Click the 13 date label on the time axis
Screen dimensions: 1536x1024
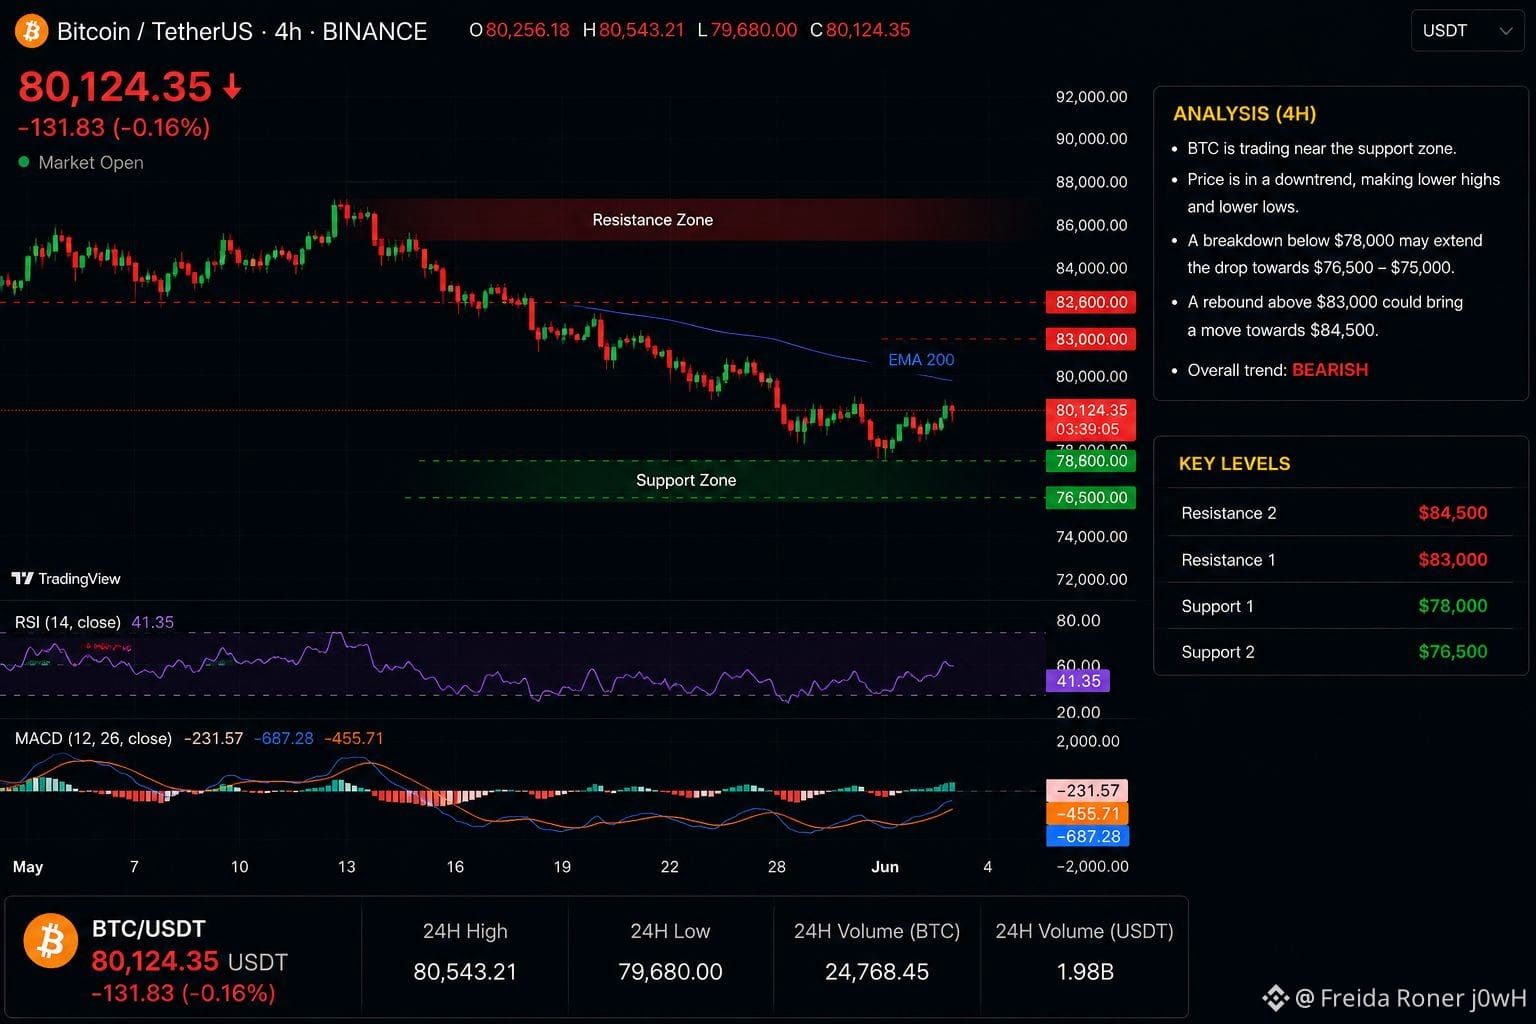(347, 867)
